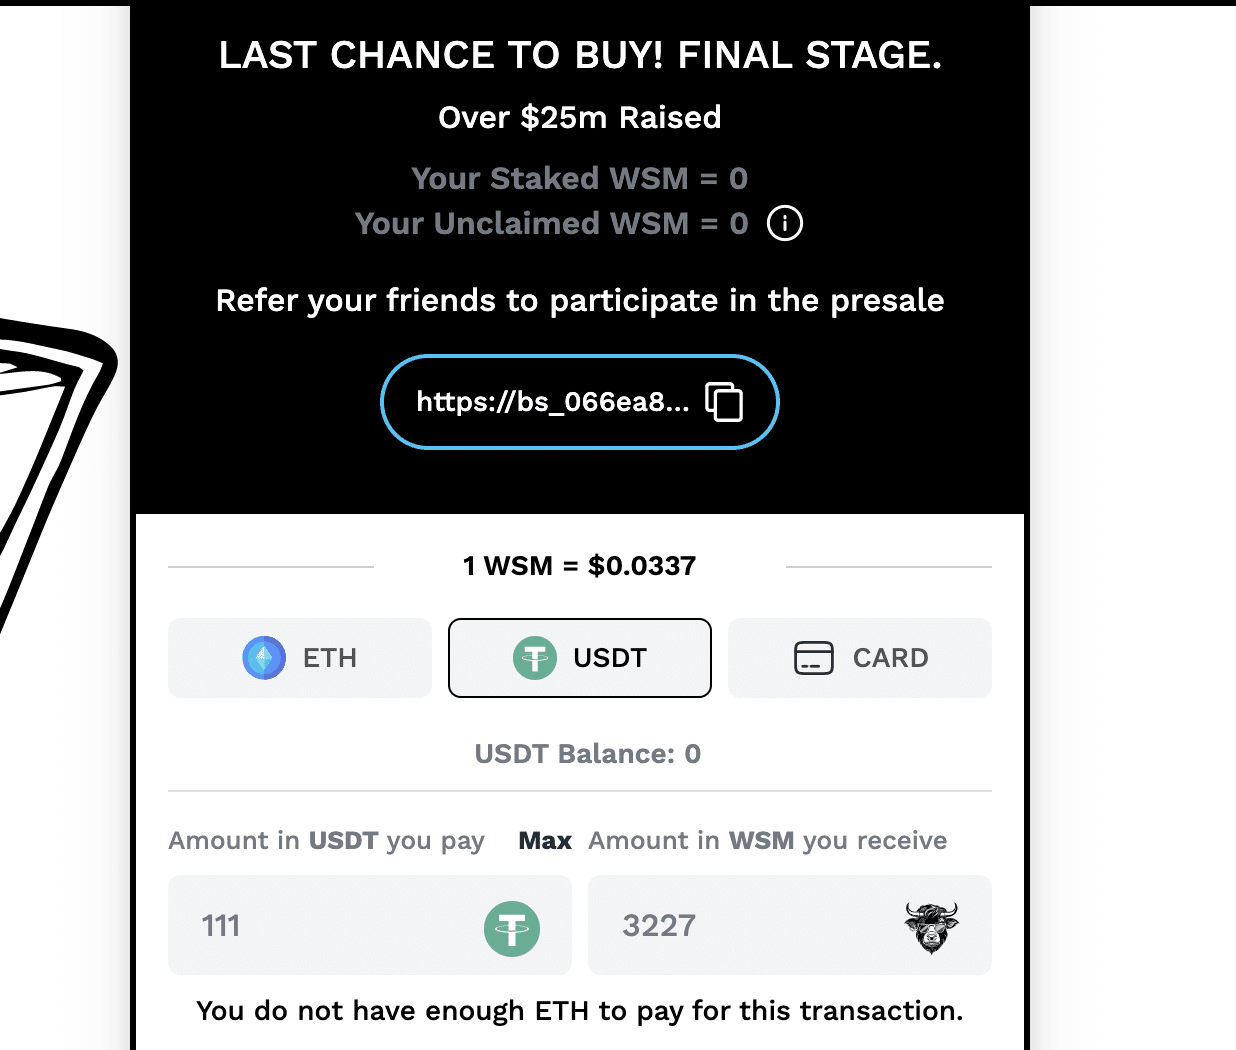Click the USDT Balance: 0 text

pyautogui.click(x=588, y=754)
